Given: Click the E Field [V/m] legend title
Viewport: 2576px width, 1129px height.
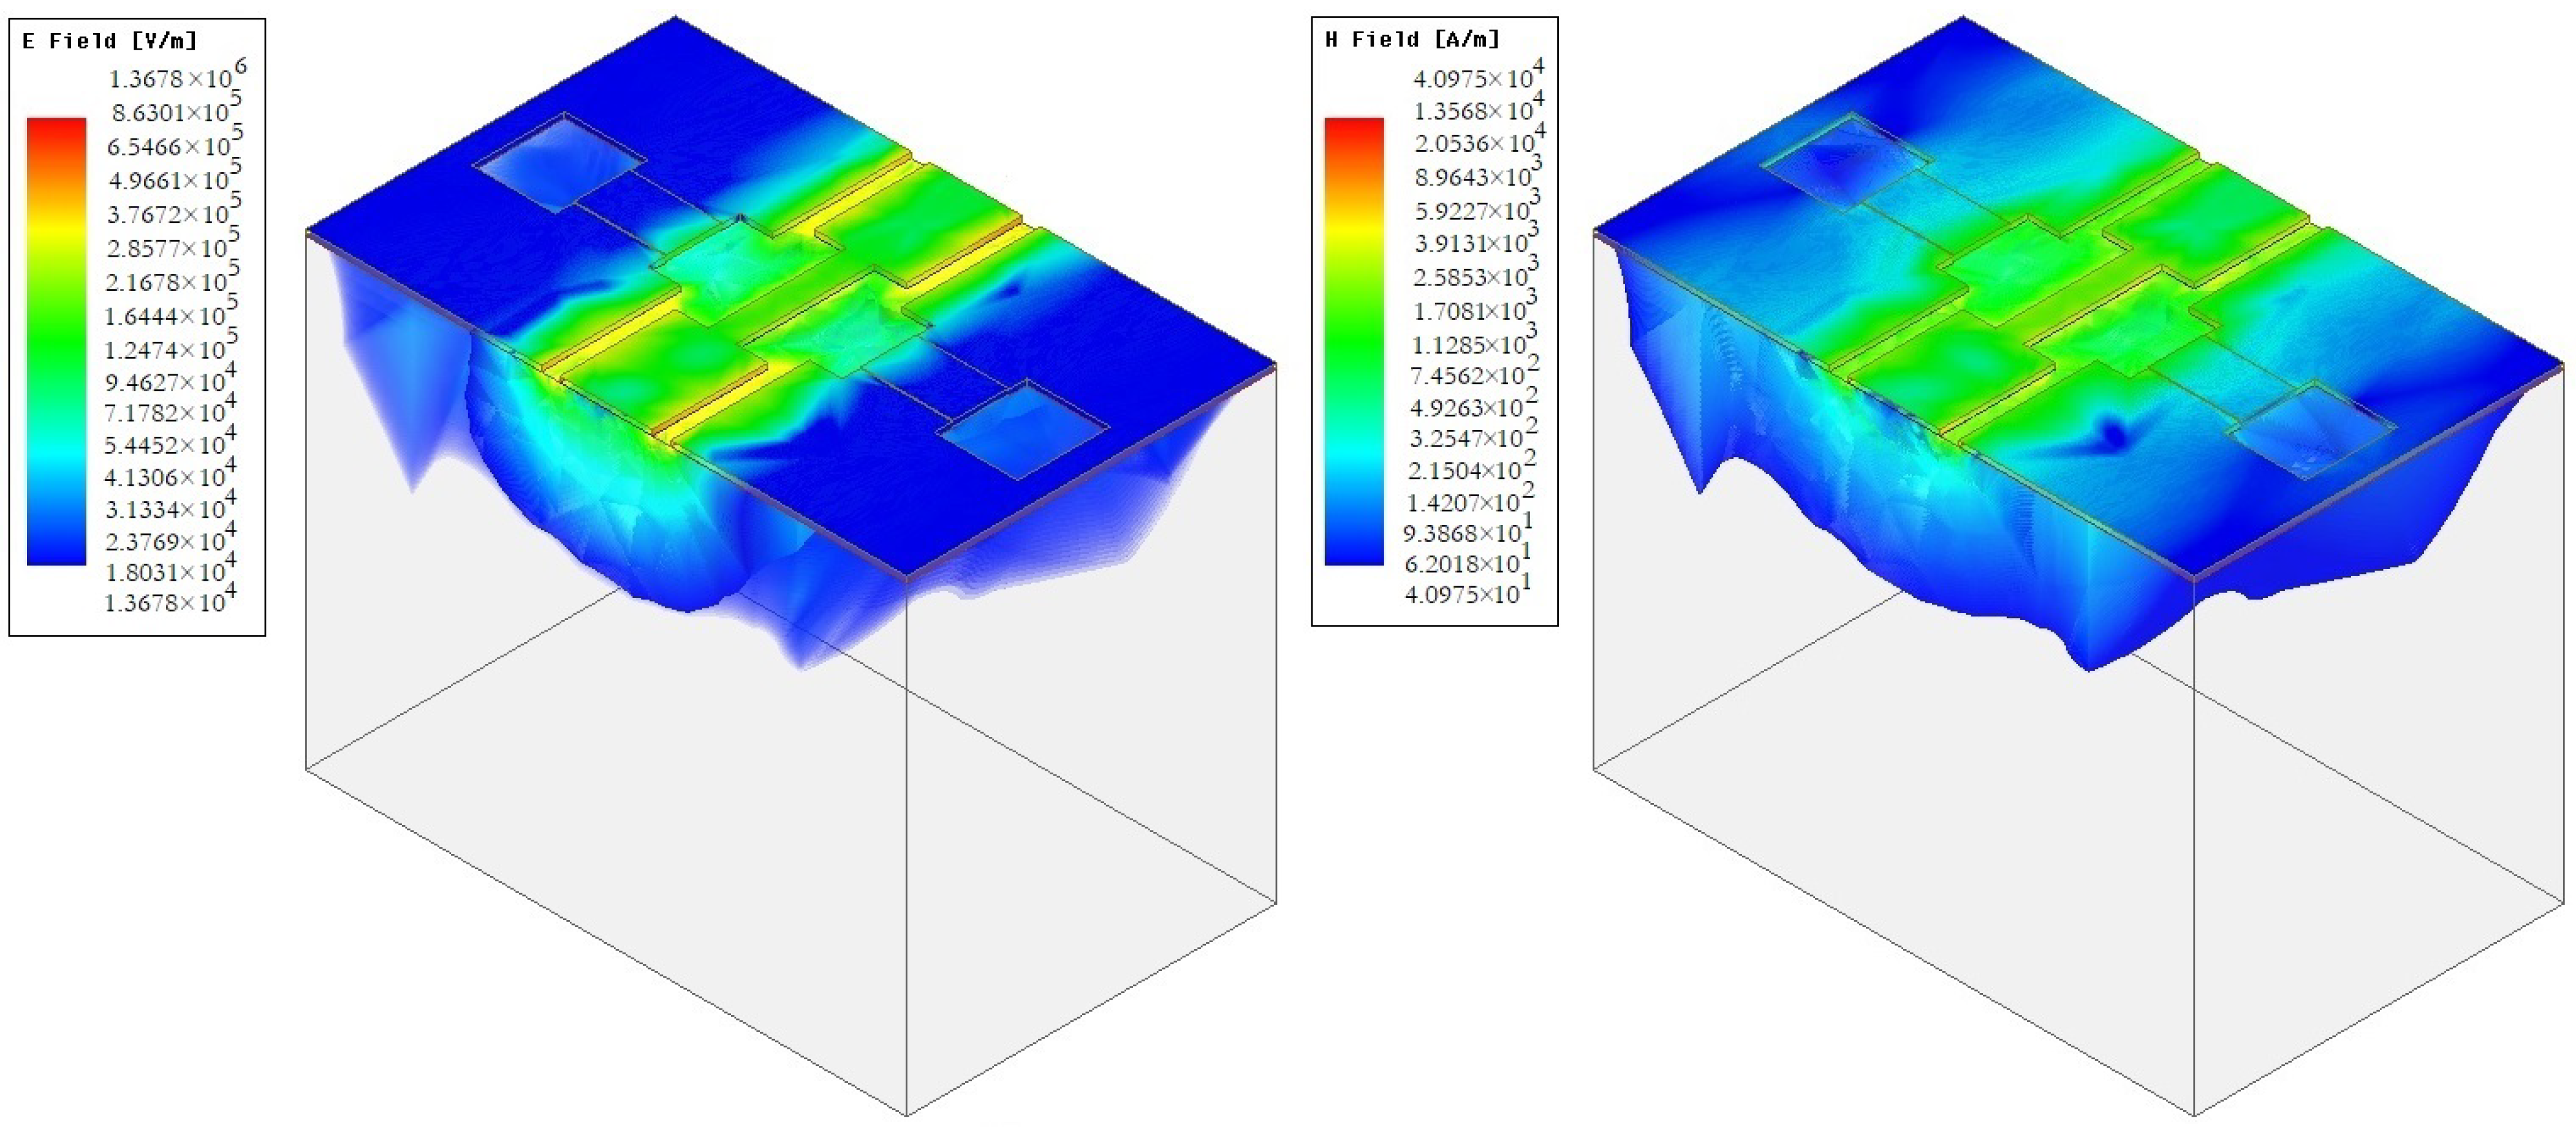Looking at the screenshot, I should 110,41.
